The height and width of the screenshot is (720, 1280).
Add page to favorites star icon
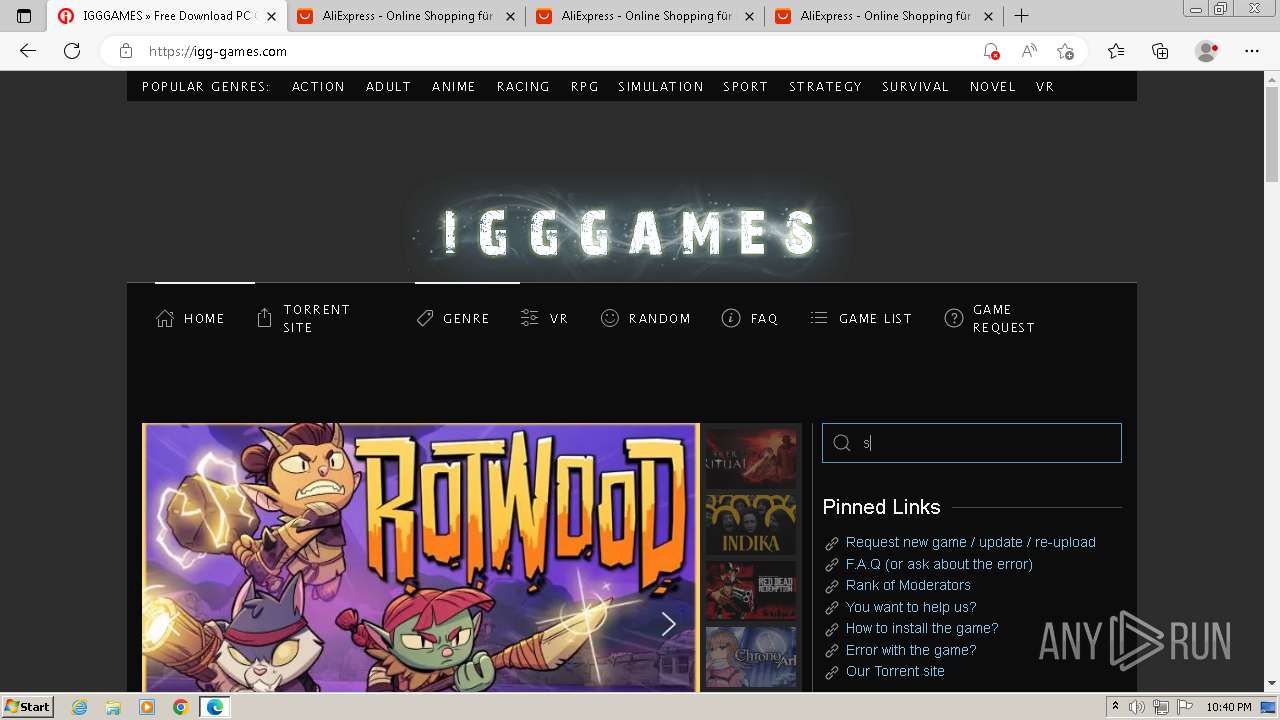(x=1065, y=51)
